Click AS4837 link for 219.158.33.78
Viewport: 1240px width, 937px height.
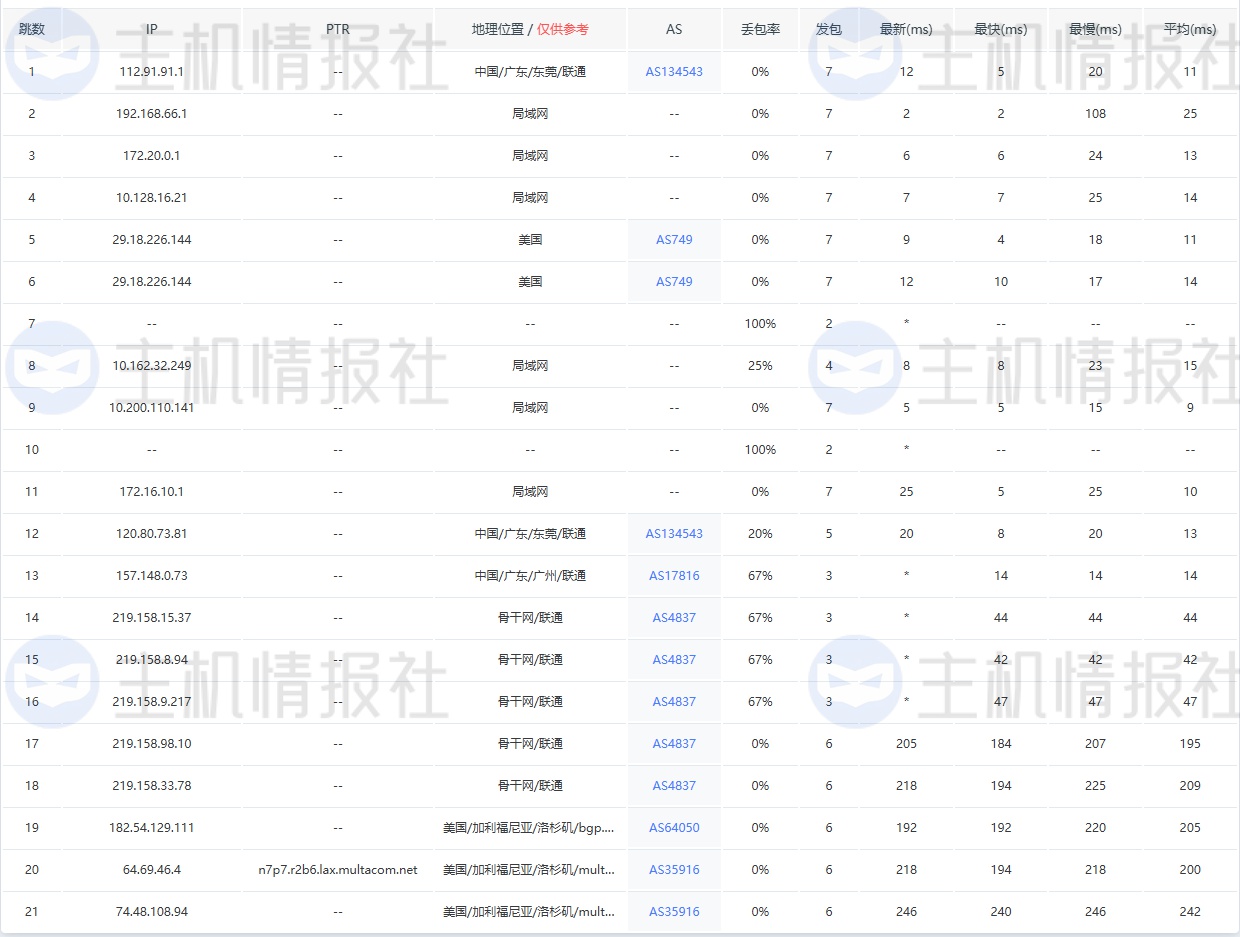coord(674,786)
